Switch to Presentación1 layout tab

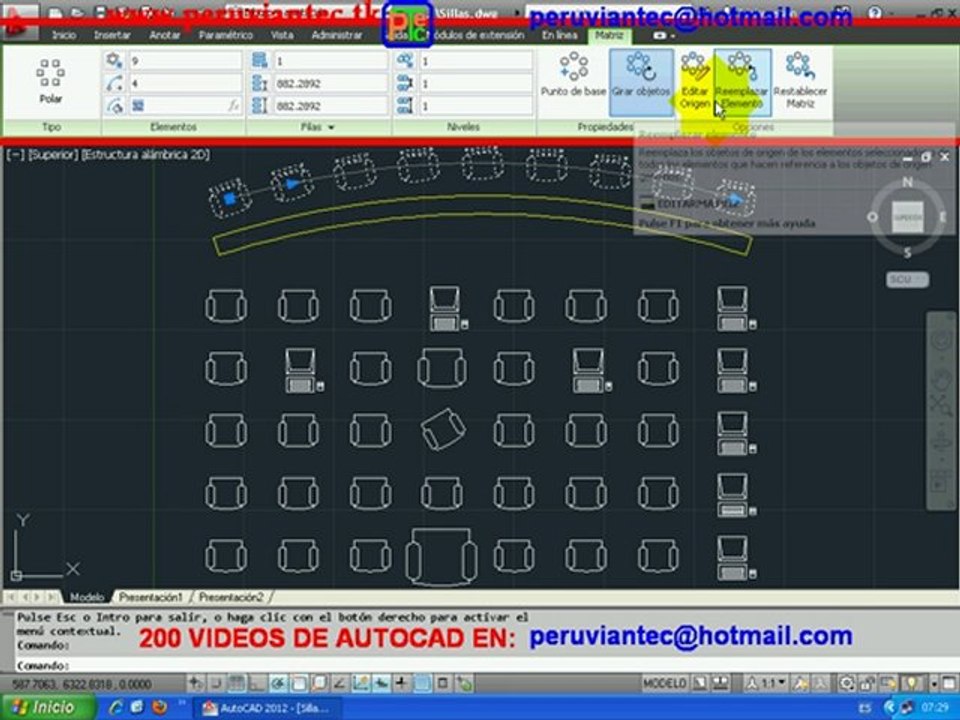coord(151,597)
